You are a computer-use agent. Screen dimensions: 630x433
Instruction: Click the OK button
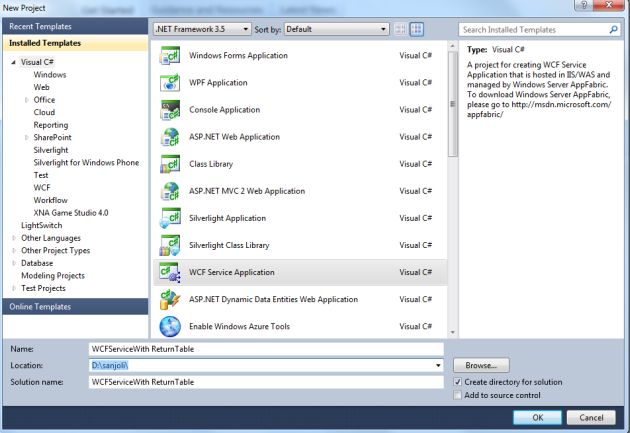pyautogui.click(x=537, y=418)
